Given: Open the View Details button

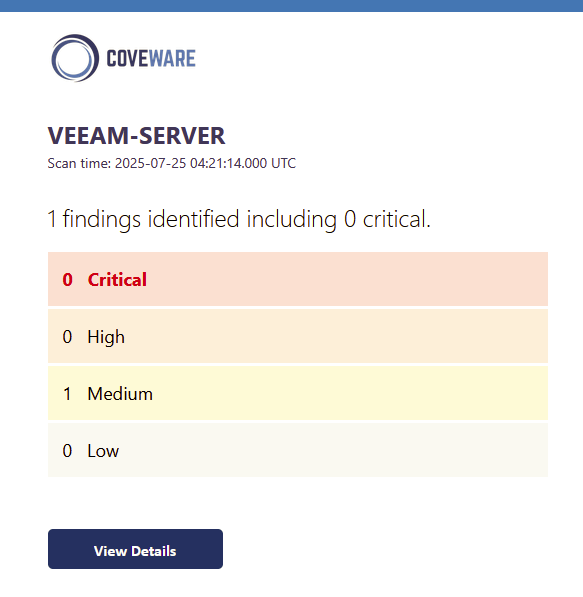Looking at the screenshot, I should pyautogui.click(x=135, y=549).
